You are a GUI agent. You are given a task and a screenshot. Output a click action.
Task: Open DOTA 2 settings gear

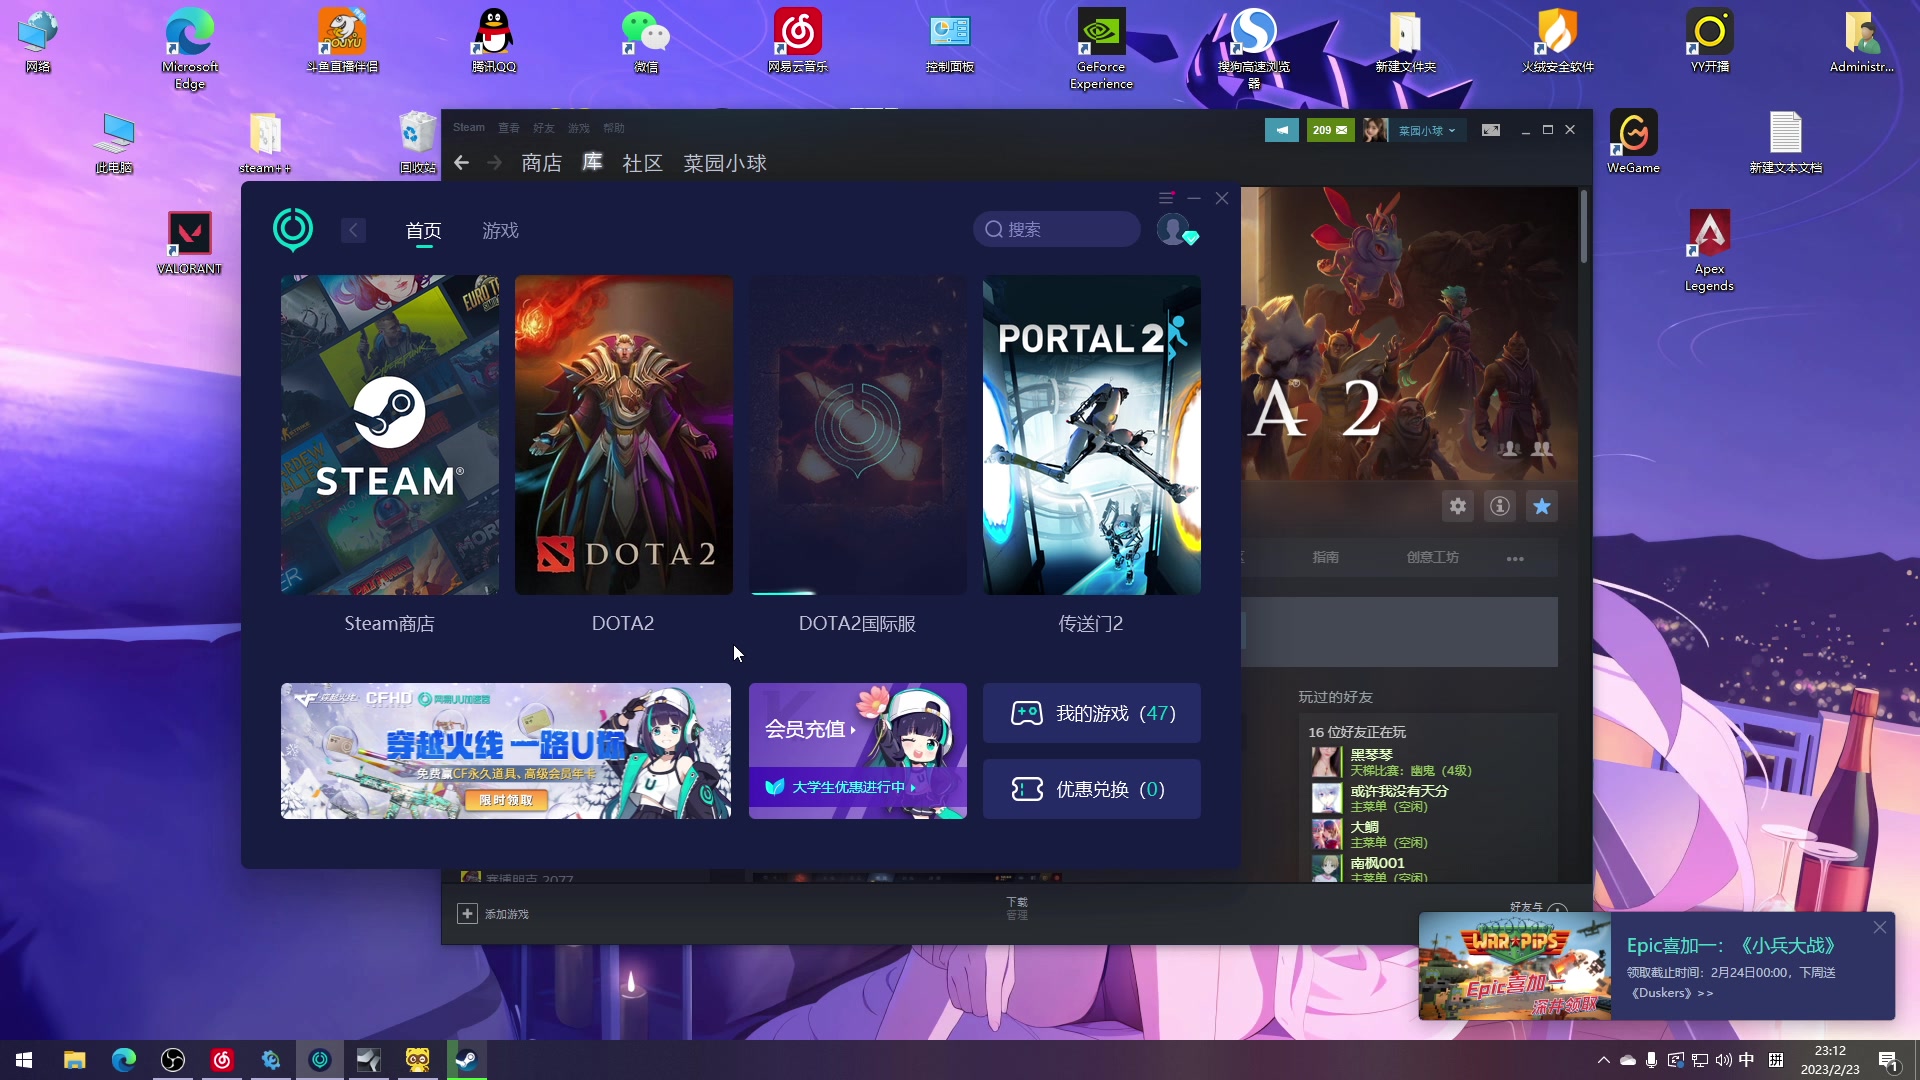pos(1458,506)
